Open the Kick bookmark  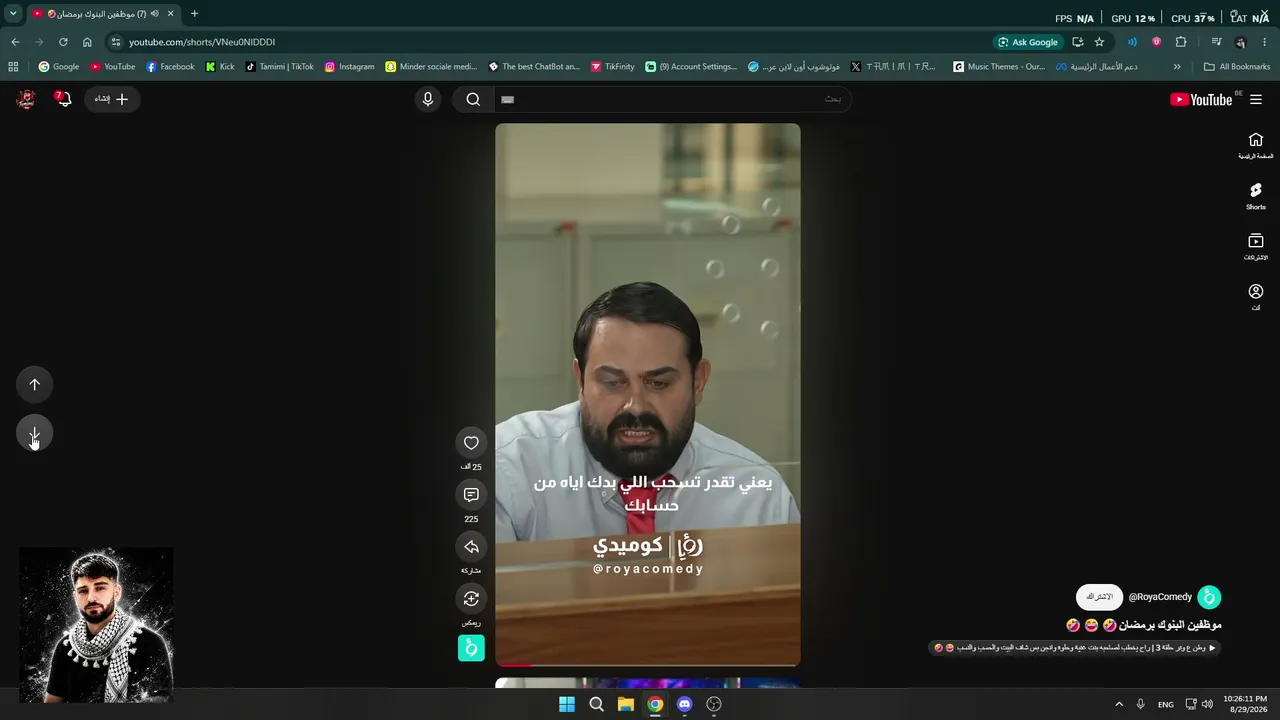[220, 67]
